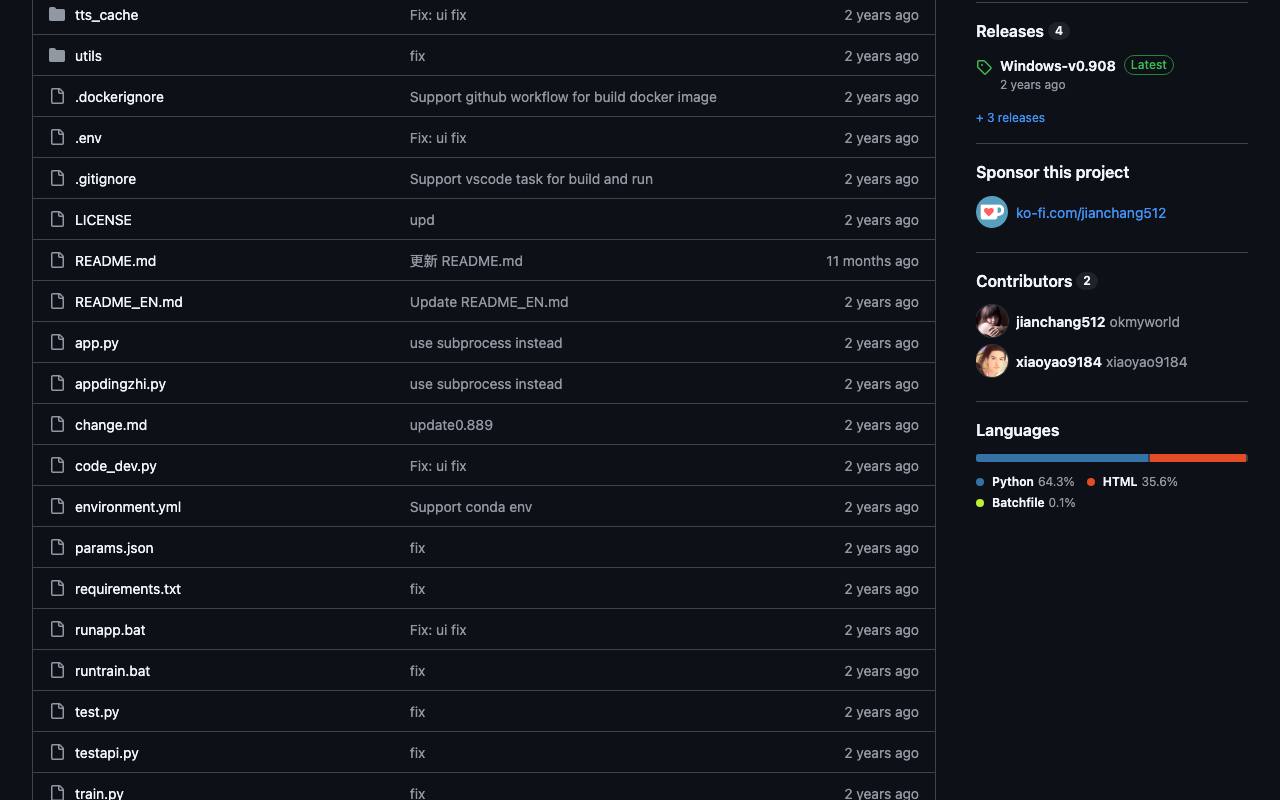Click the file icon next to app.py
The image size is (1280, 800).
(x=57, y=343)
